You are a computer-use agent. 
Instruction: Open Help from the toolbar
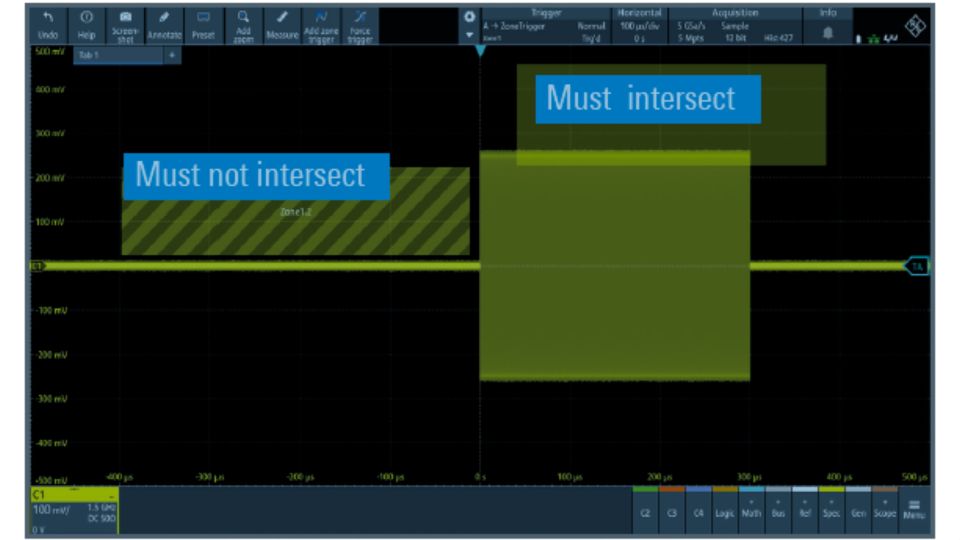click(87, 24)
